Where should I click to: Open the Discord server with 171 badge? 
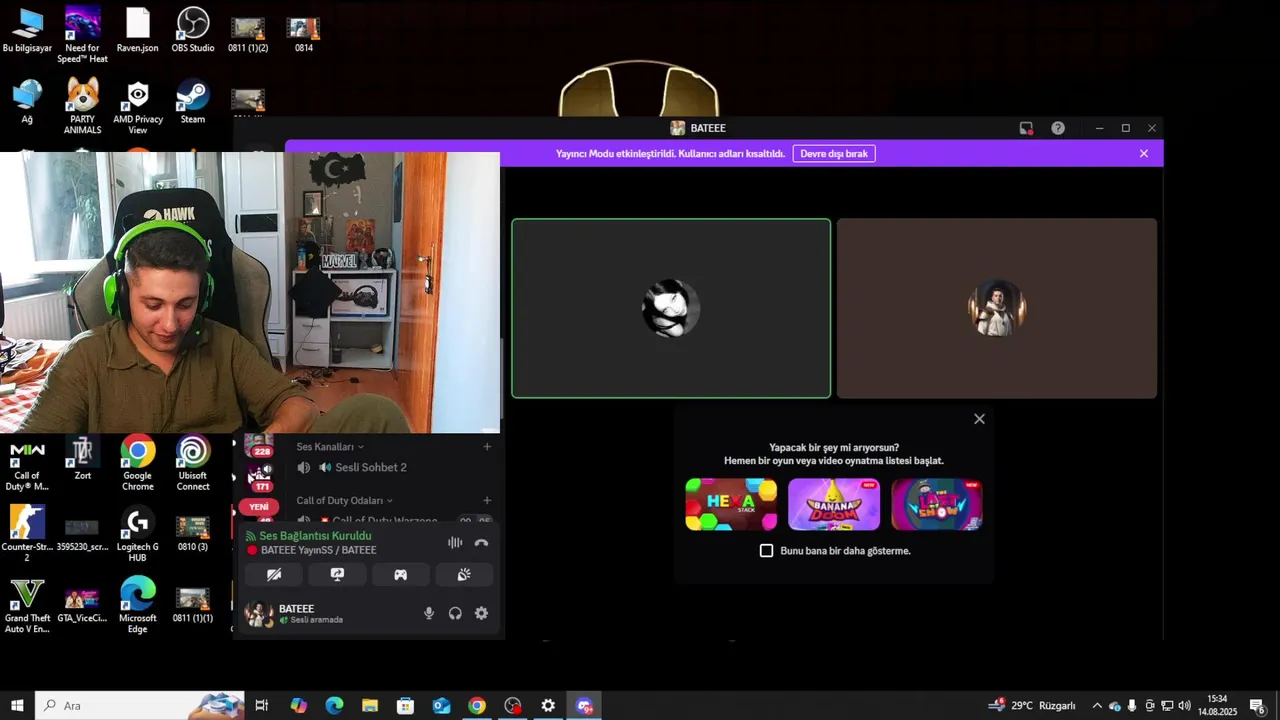[x=260, y=477]
